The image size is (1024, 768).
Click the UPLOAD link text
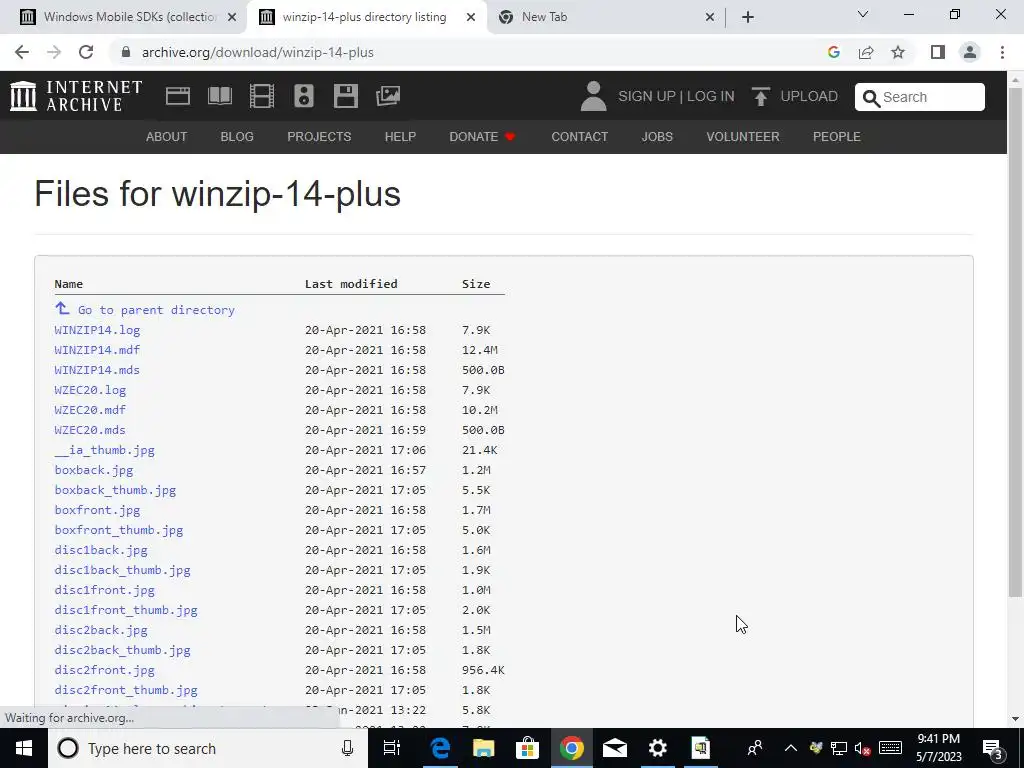(808, 96)
